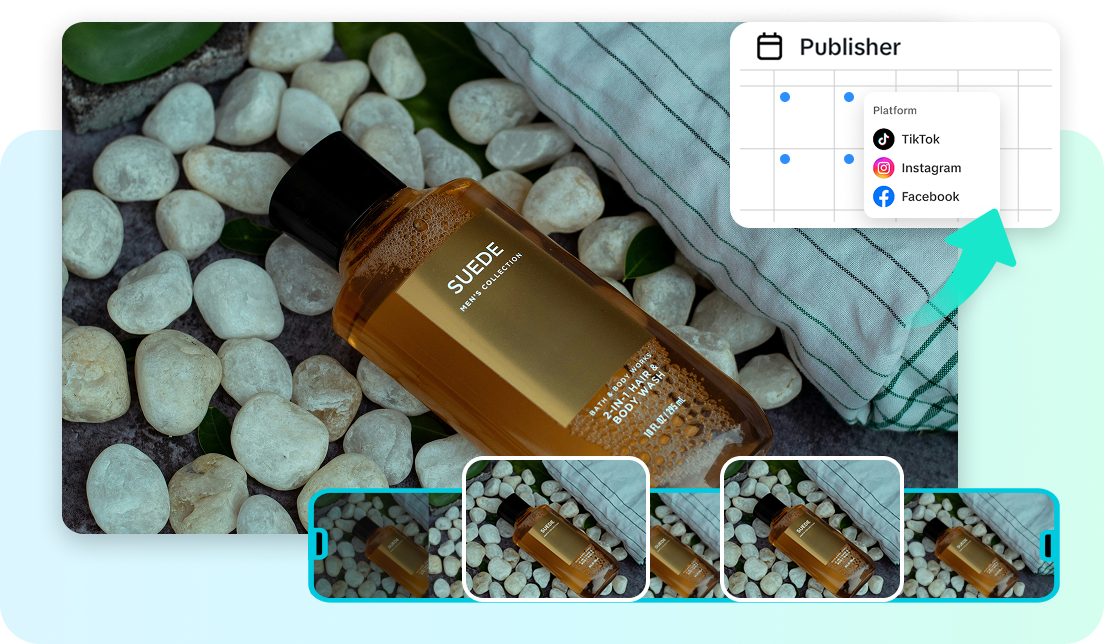Select Instagram in the Platform list
Image resolution: width=1104 pixels, height=644 pixels.
point(917,168)
